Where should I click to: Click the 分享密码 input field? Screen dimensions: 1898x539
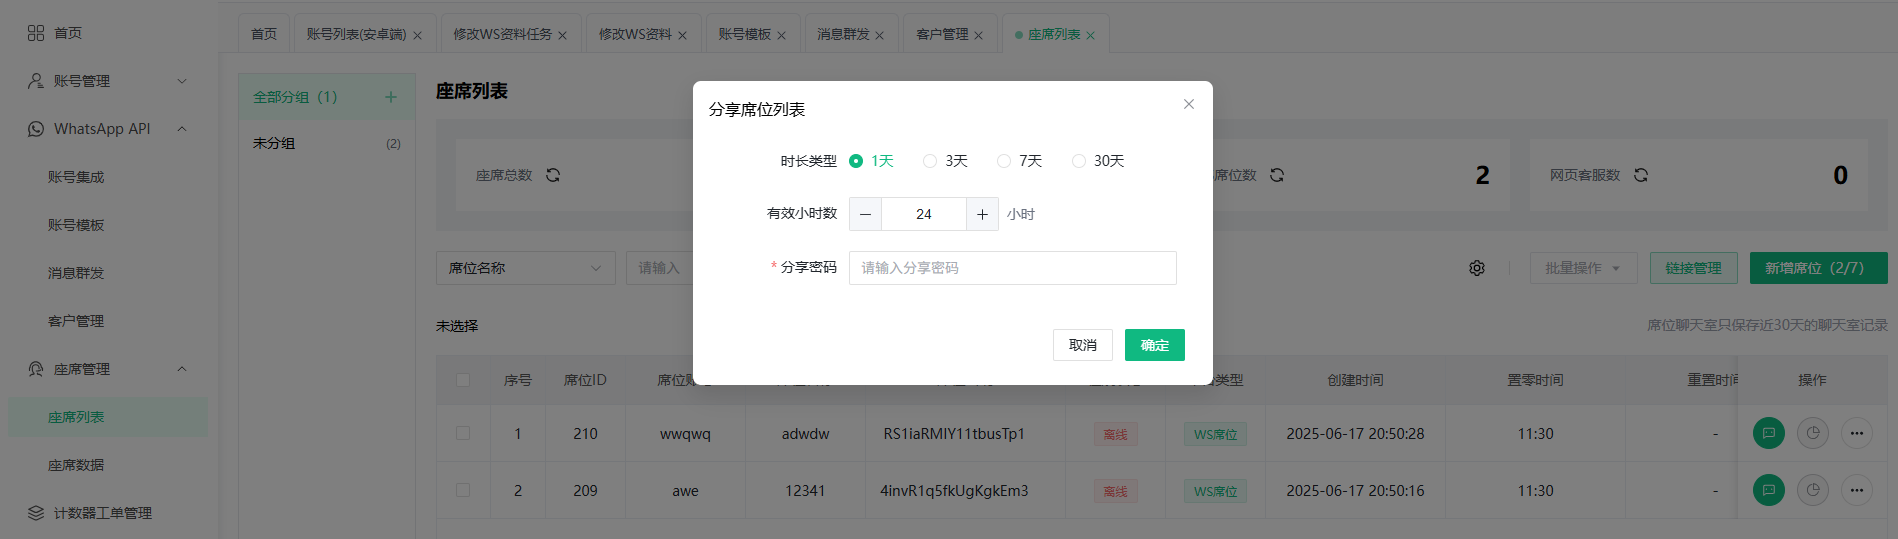point(1012,268)
